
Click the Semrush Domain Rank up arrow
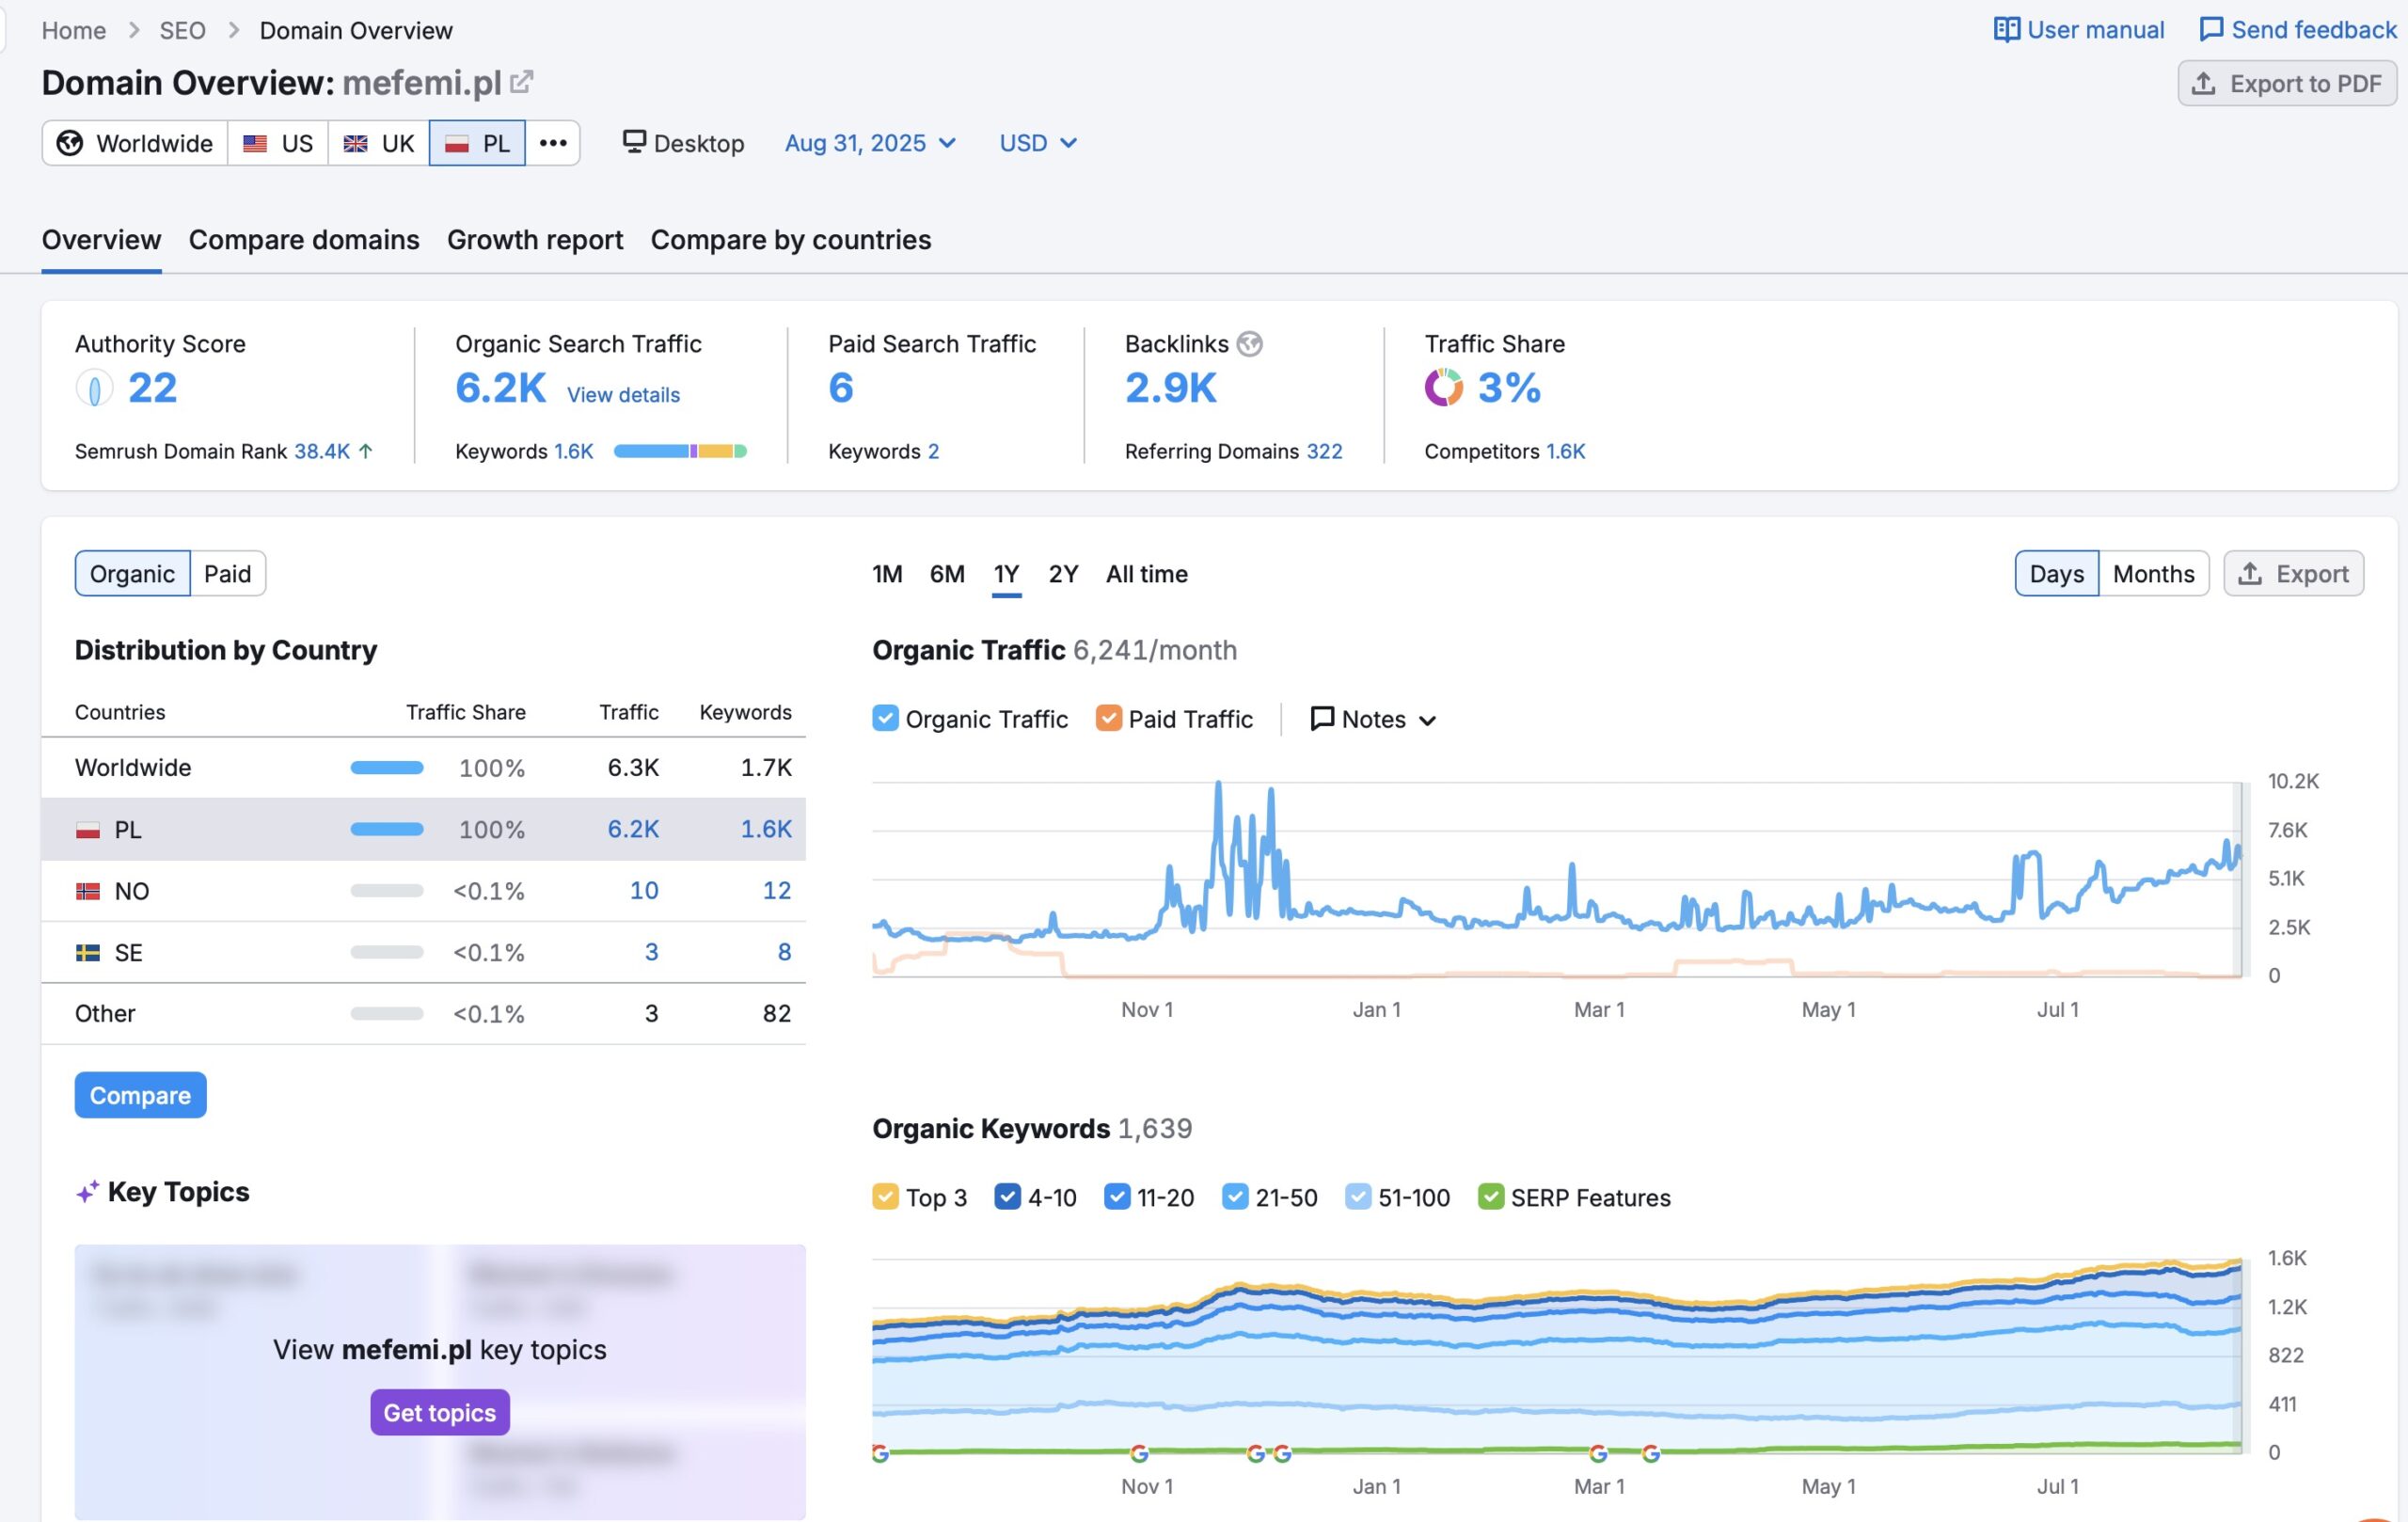point(366,451)
